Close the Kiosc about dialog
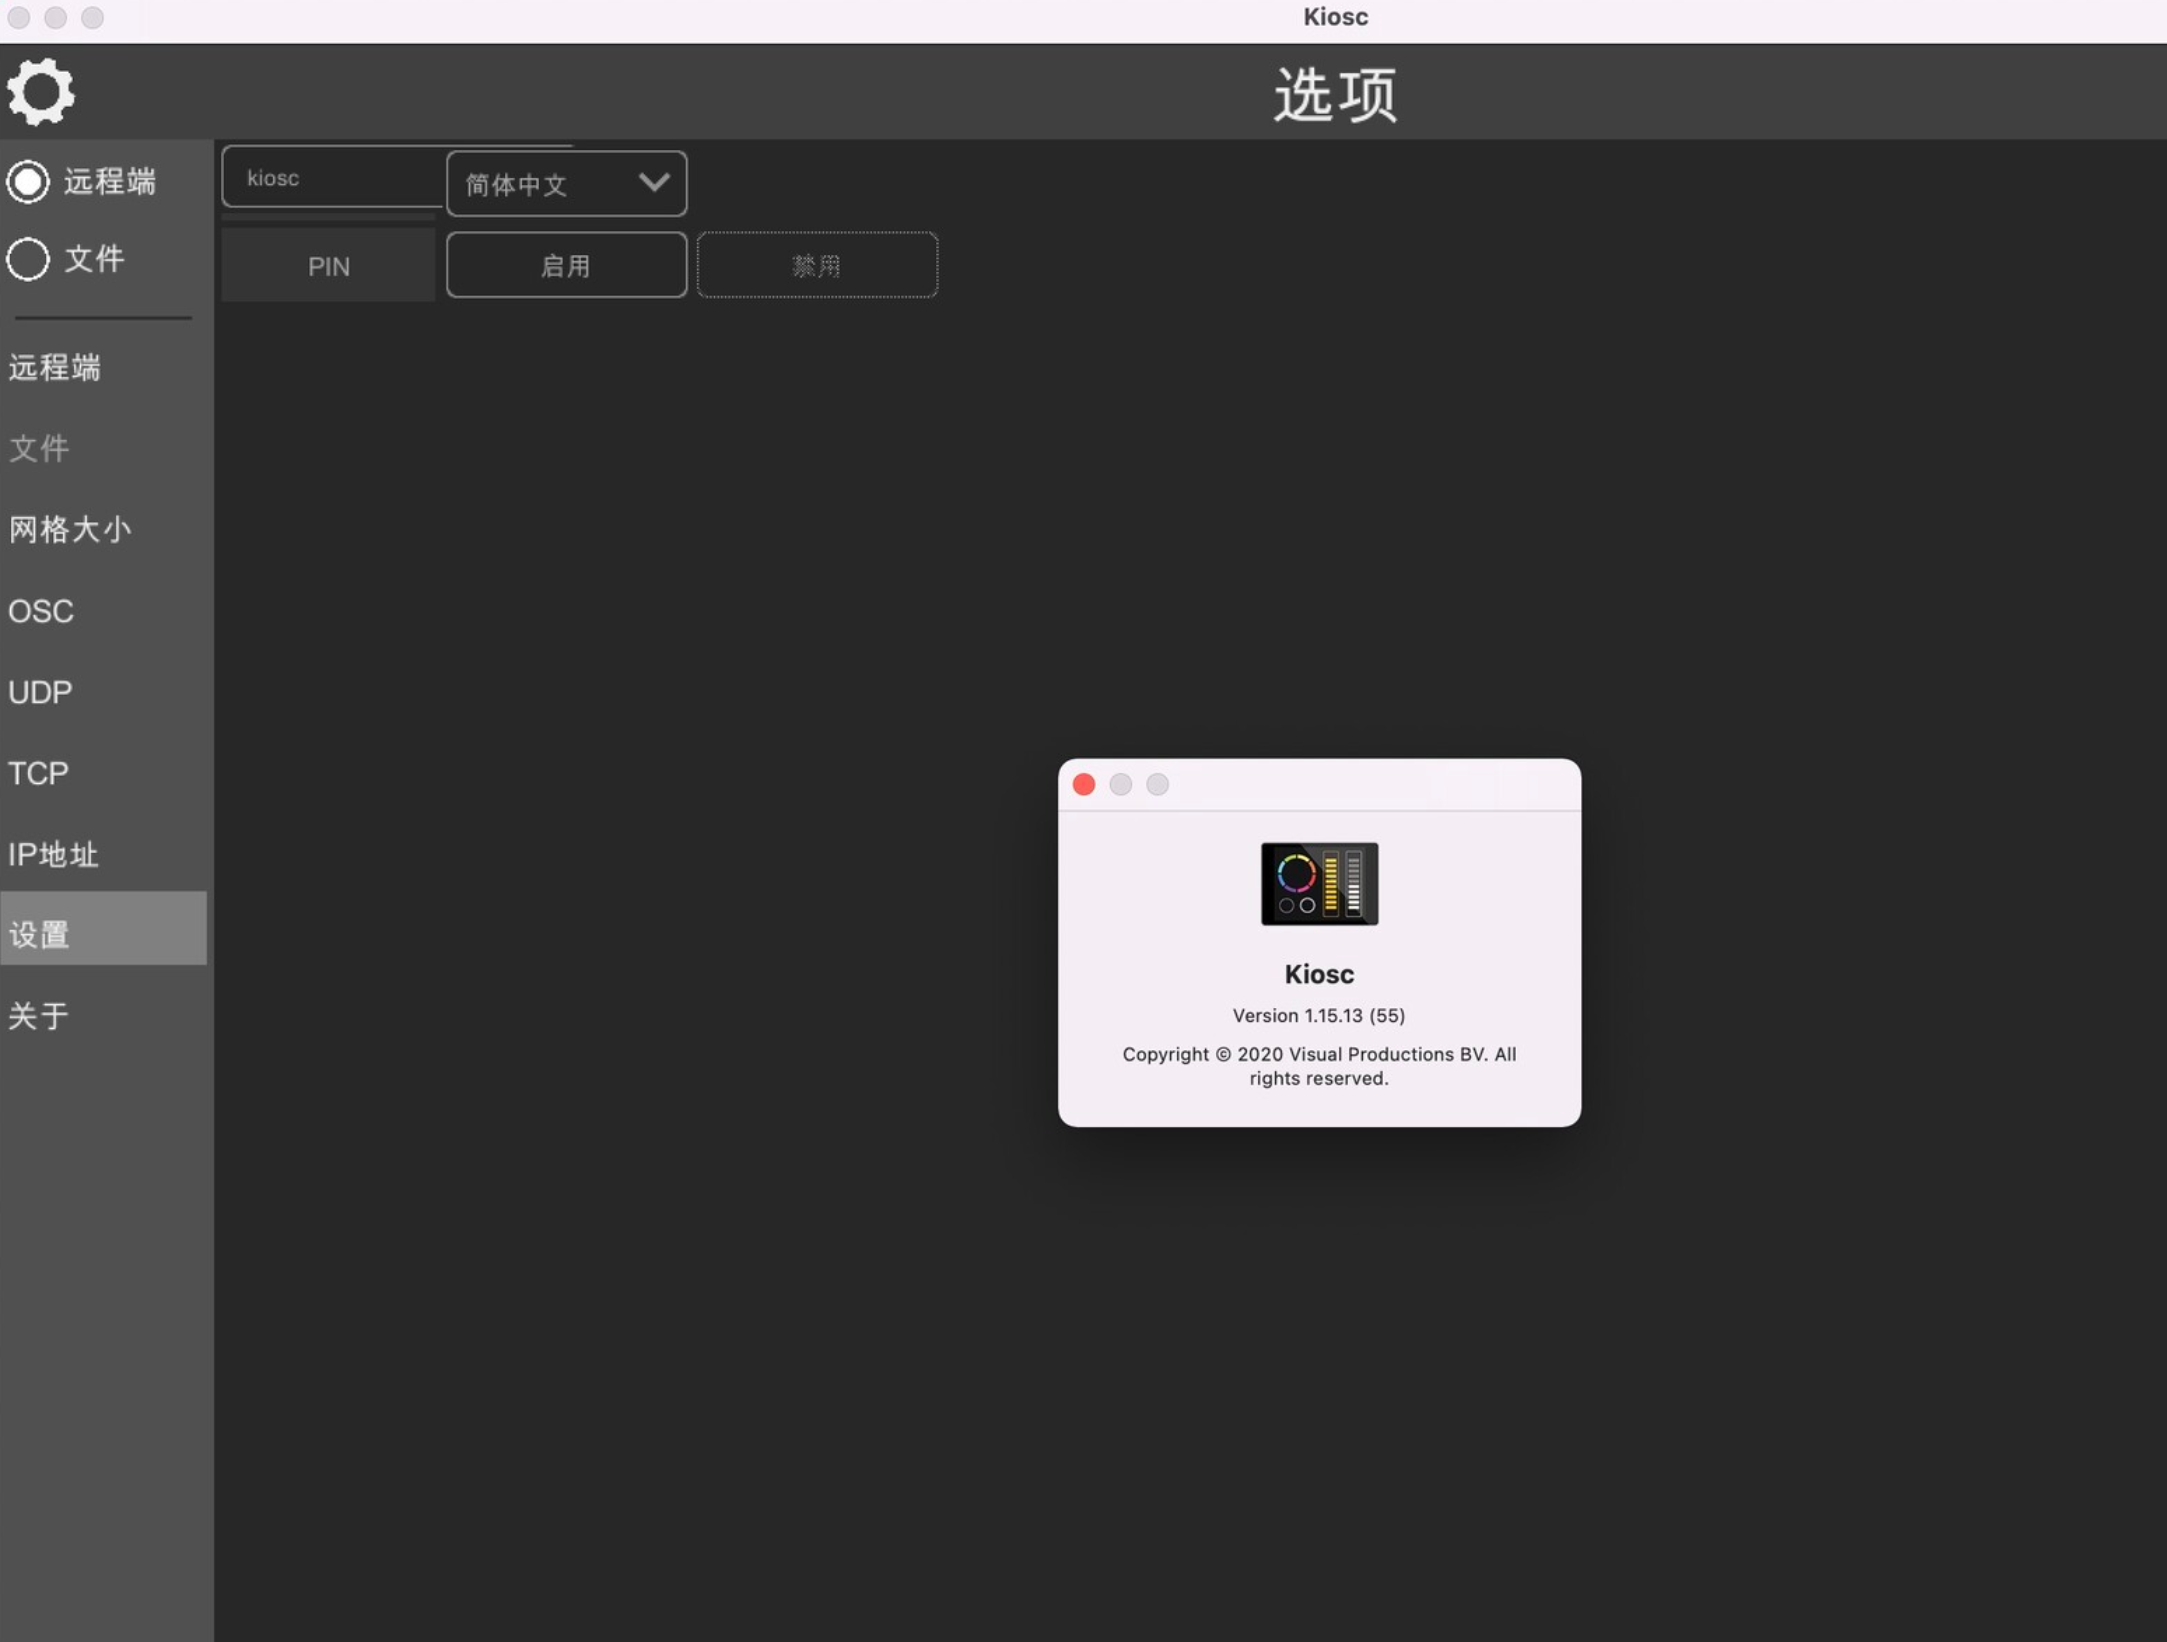Screen dimensions: 2167x1642 [x=1084, y=784]
